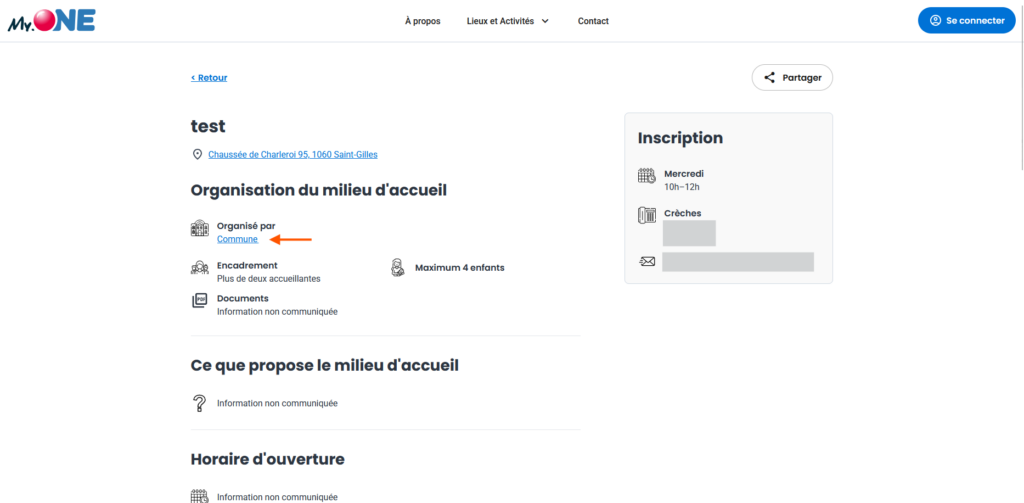
Task: Follow the Retour back link
Action: coord(209,78)
